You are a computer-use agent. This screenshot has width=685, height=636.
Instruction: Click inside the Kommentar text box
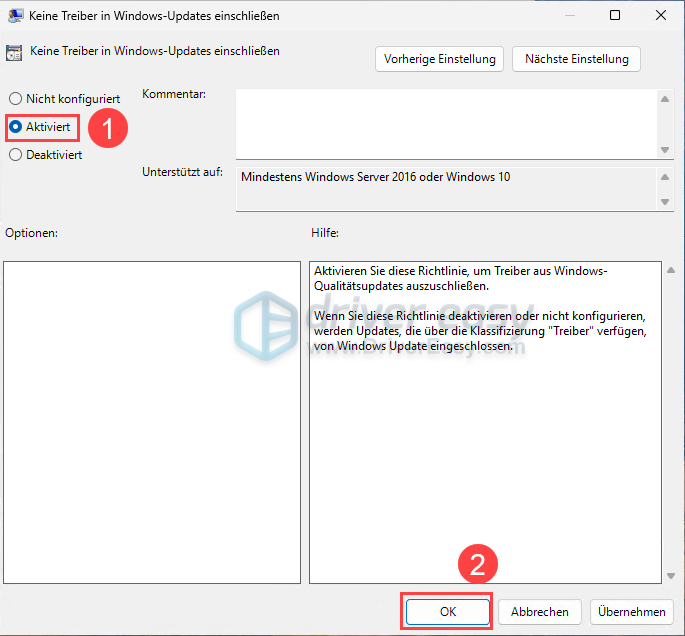coord(446,124)
